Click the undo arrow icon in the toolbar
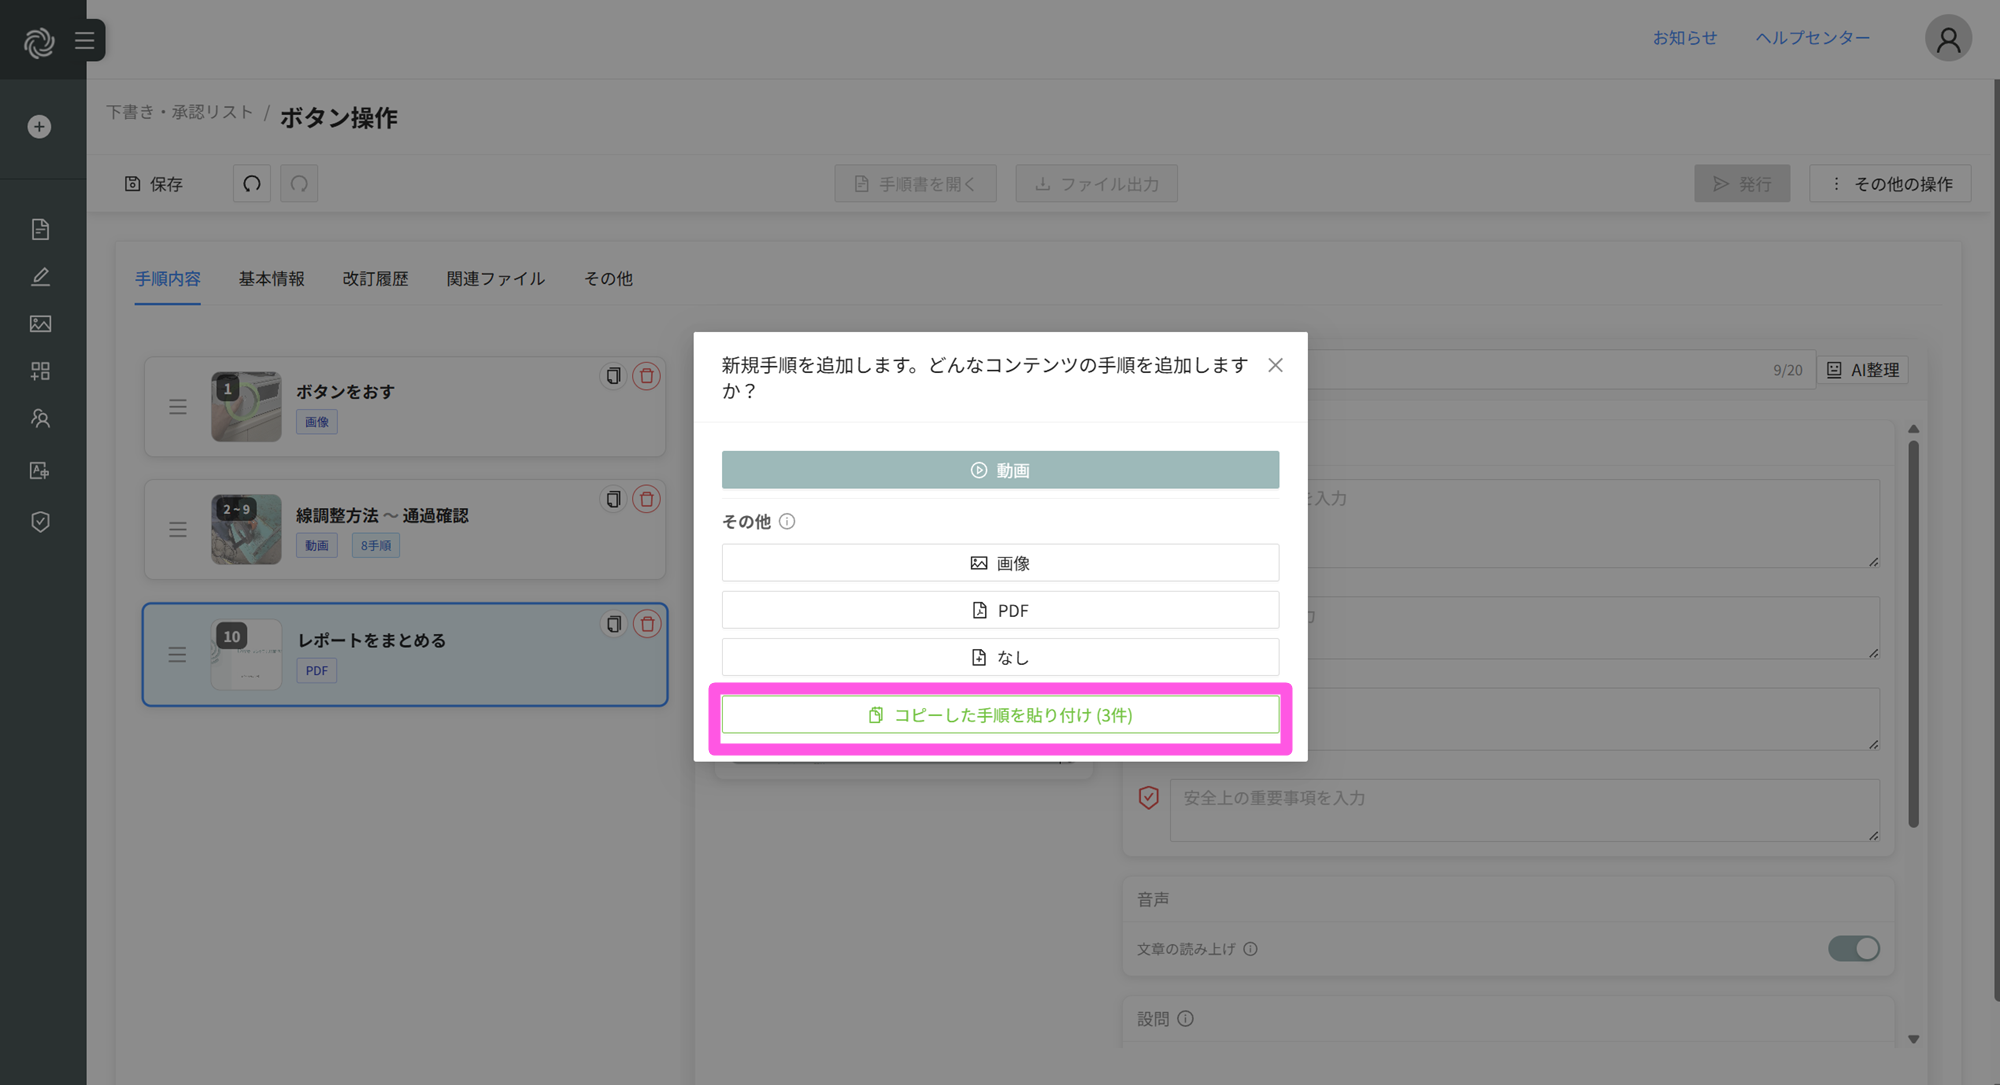The image size is (2000, 1085). coord(252,184)
